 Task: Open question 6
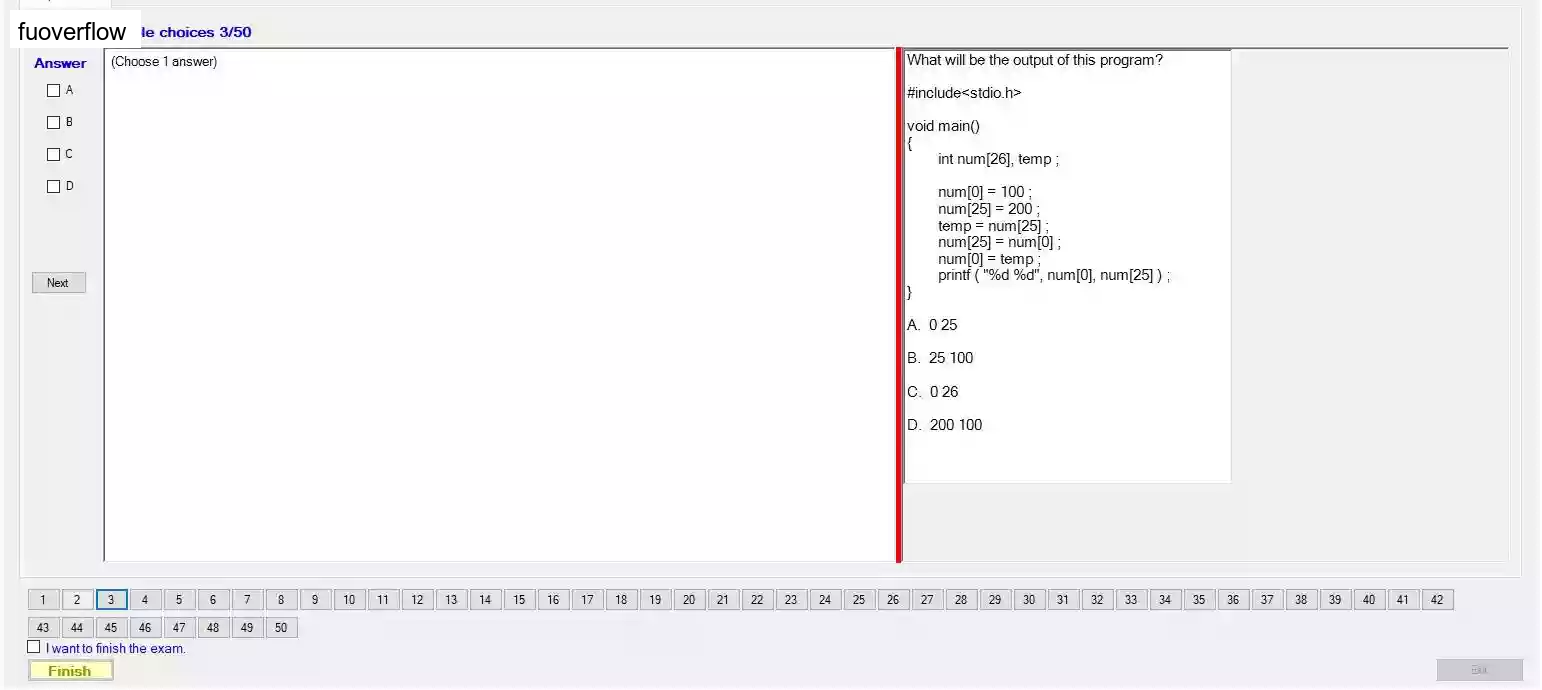click(213, 600)
